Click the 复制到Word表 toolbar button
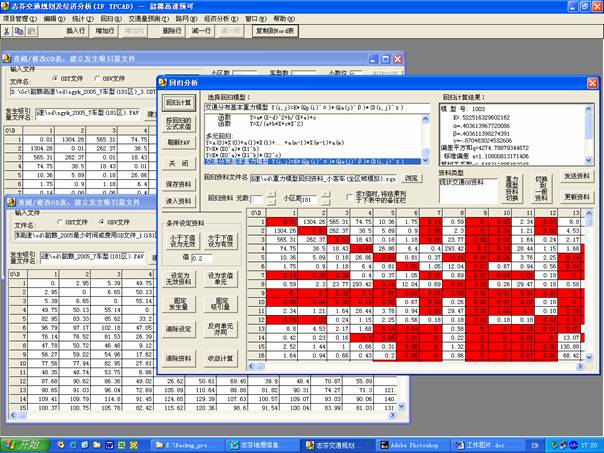The image size is (604, 453). click(275, 31)
